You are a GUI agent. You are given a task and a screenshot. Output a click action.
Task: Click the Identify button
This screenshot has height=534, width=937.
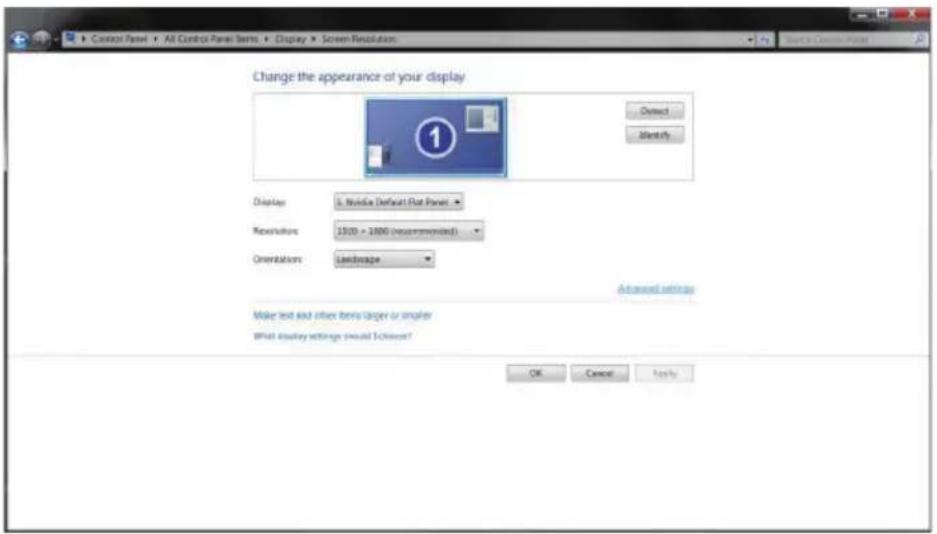click(655, 135)
